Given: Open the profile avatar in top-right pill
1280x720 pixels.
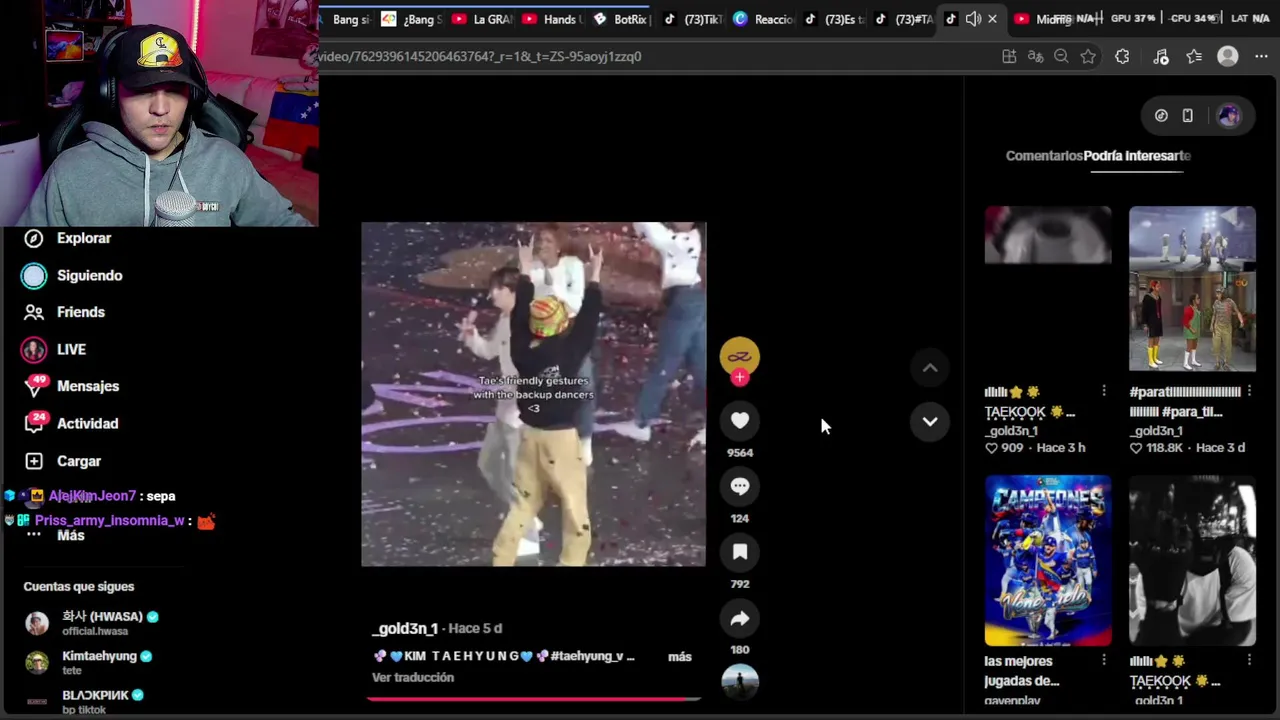Looking at the screenshot, I should tap(1229, 116).
